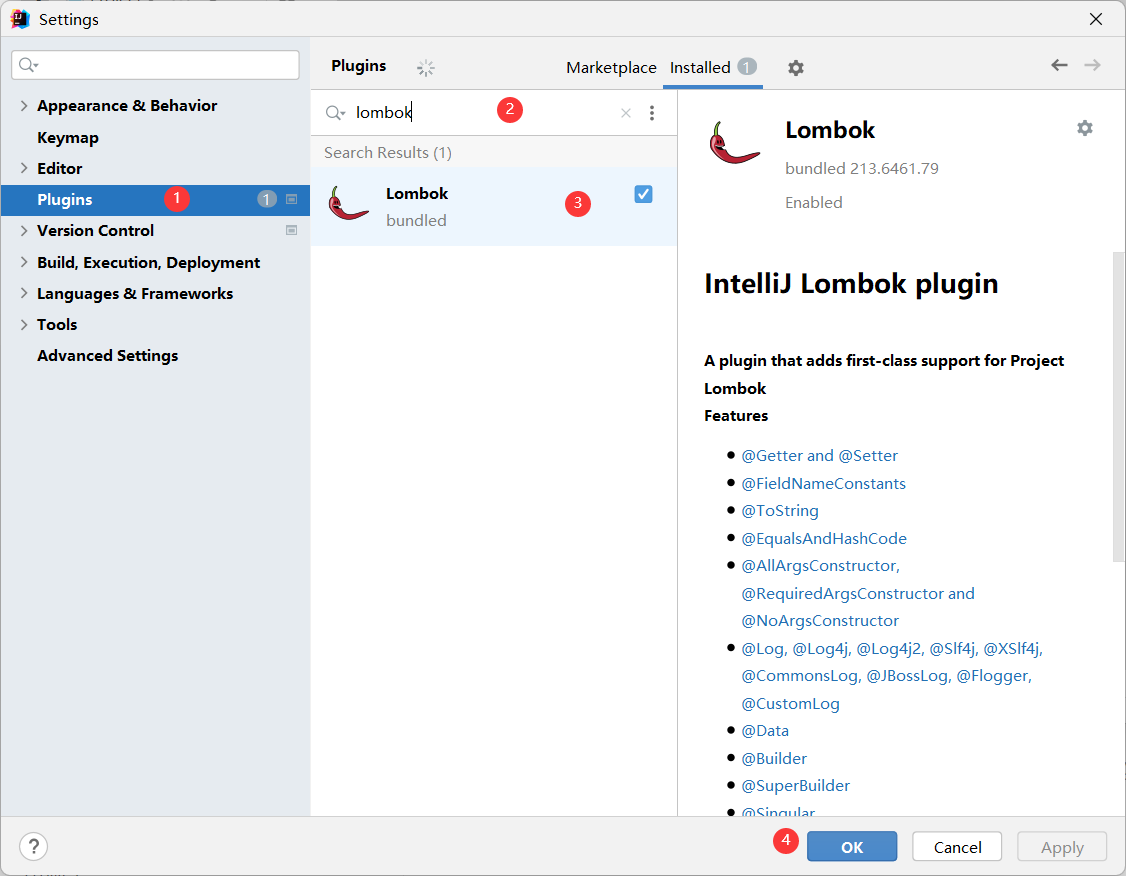Open the @Data link
Viewport: 1126px width, 876px height.
(x=765, y=731)
